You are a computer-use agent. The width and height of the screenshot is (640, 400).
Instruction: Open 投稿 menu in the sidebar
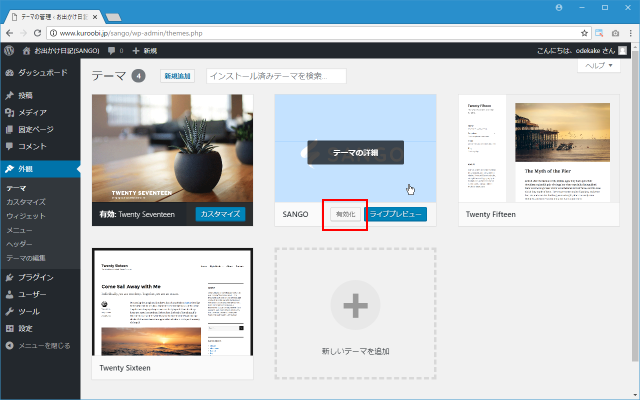pyautogui.click(x=40, y=96)
